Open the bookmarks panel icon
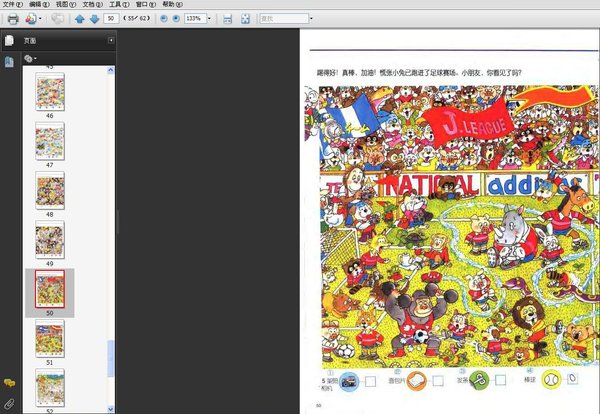This screenshot has width=600, height=414. [x=9, y=61]
